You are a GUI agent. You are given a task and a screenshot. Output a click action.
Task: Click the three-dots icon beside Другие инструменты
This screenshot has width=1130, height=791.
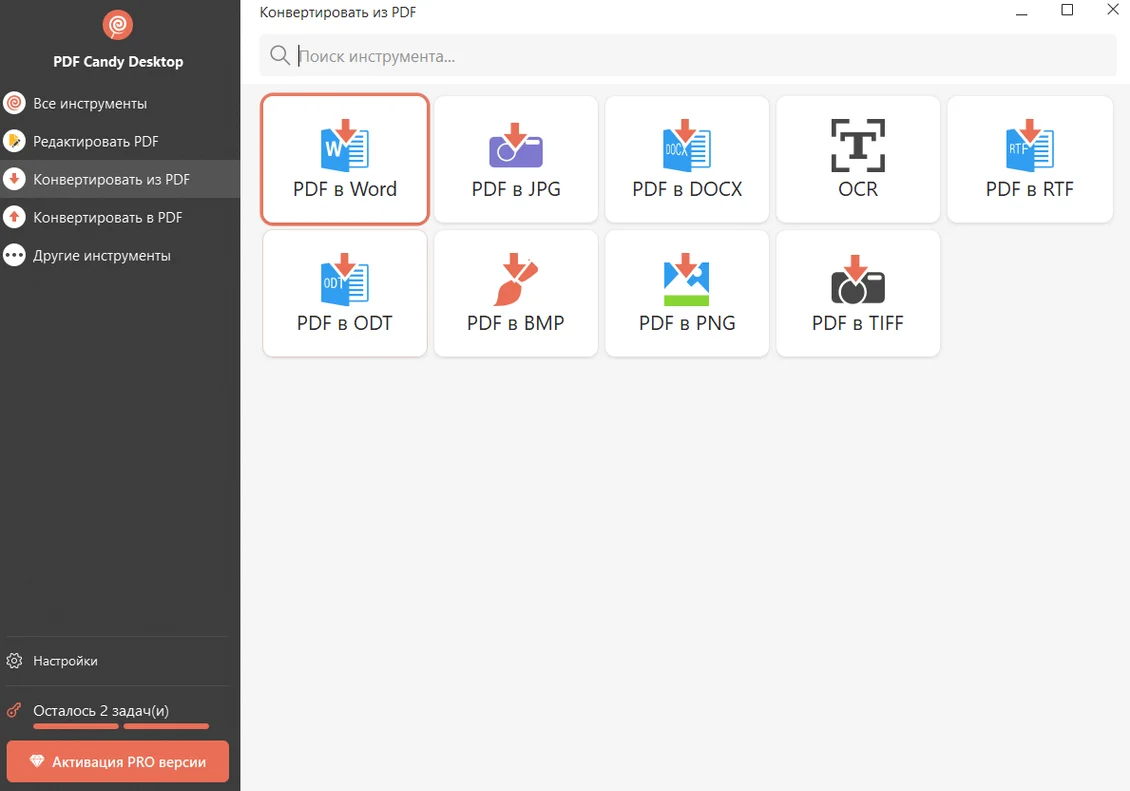[x=14, y=255]
